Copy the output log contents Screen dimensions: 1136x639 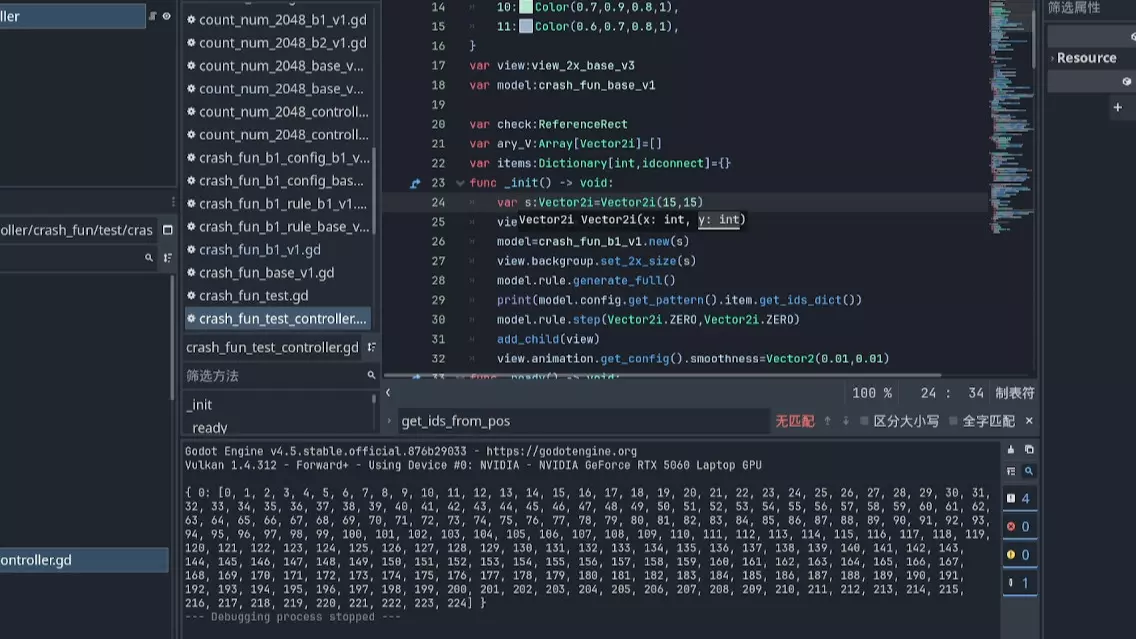1028,450
